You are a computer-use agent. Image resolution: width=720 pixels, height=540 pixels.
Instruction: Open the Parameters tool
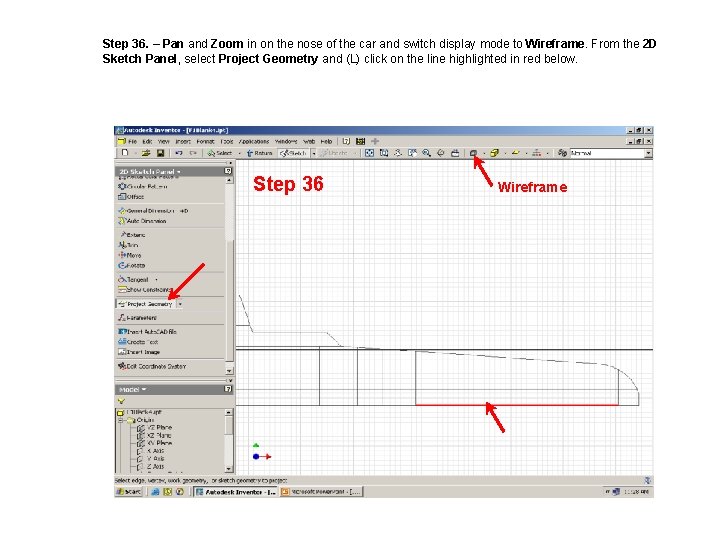(137, 318)
